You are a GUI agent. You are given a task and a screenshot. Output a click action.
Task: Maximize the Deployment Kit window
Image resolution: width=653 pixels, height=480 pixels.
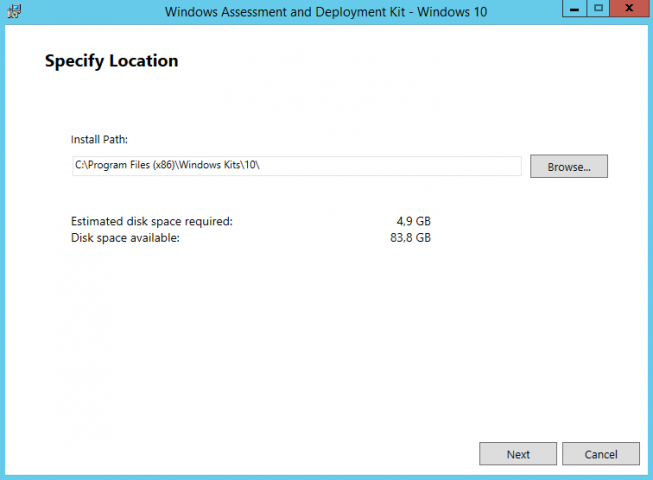click(x=598, y=8)
